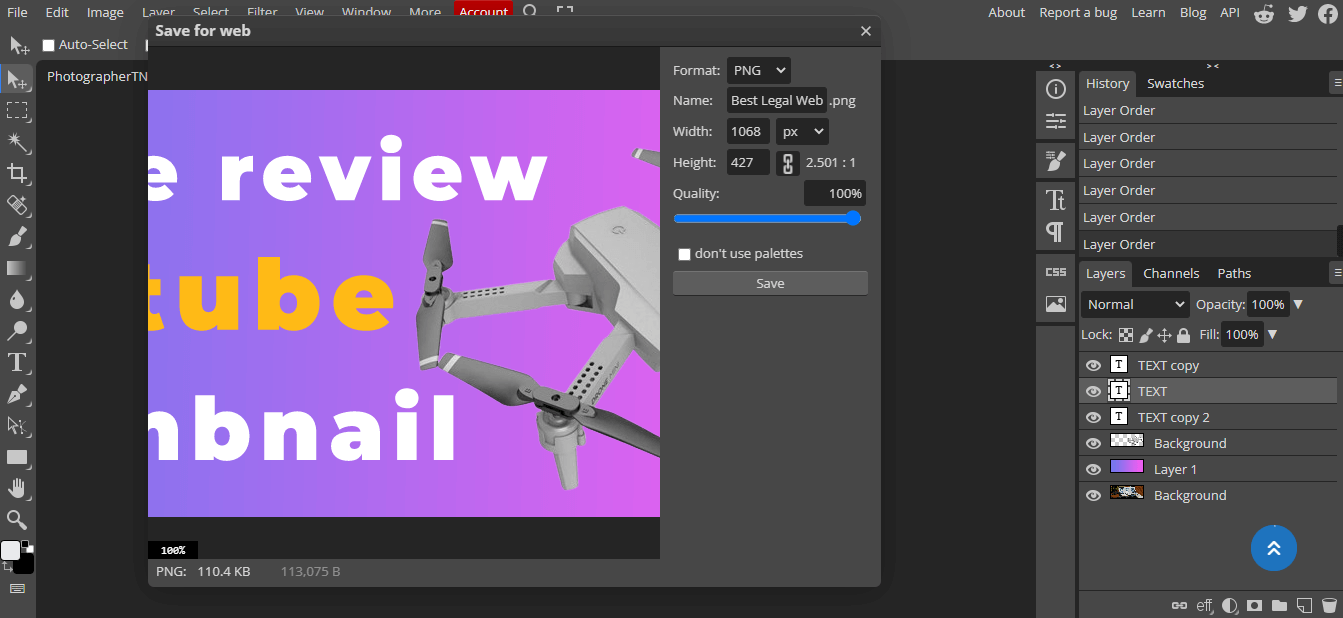This screenshot has height=618, width=1343.
Task: Open the px units dropdown
Action: pyautogui.click(x=802, y=131)
